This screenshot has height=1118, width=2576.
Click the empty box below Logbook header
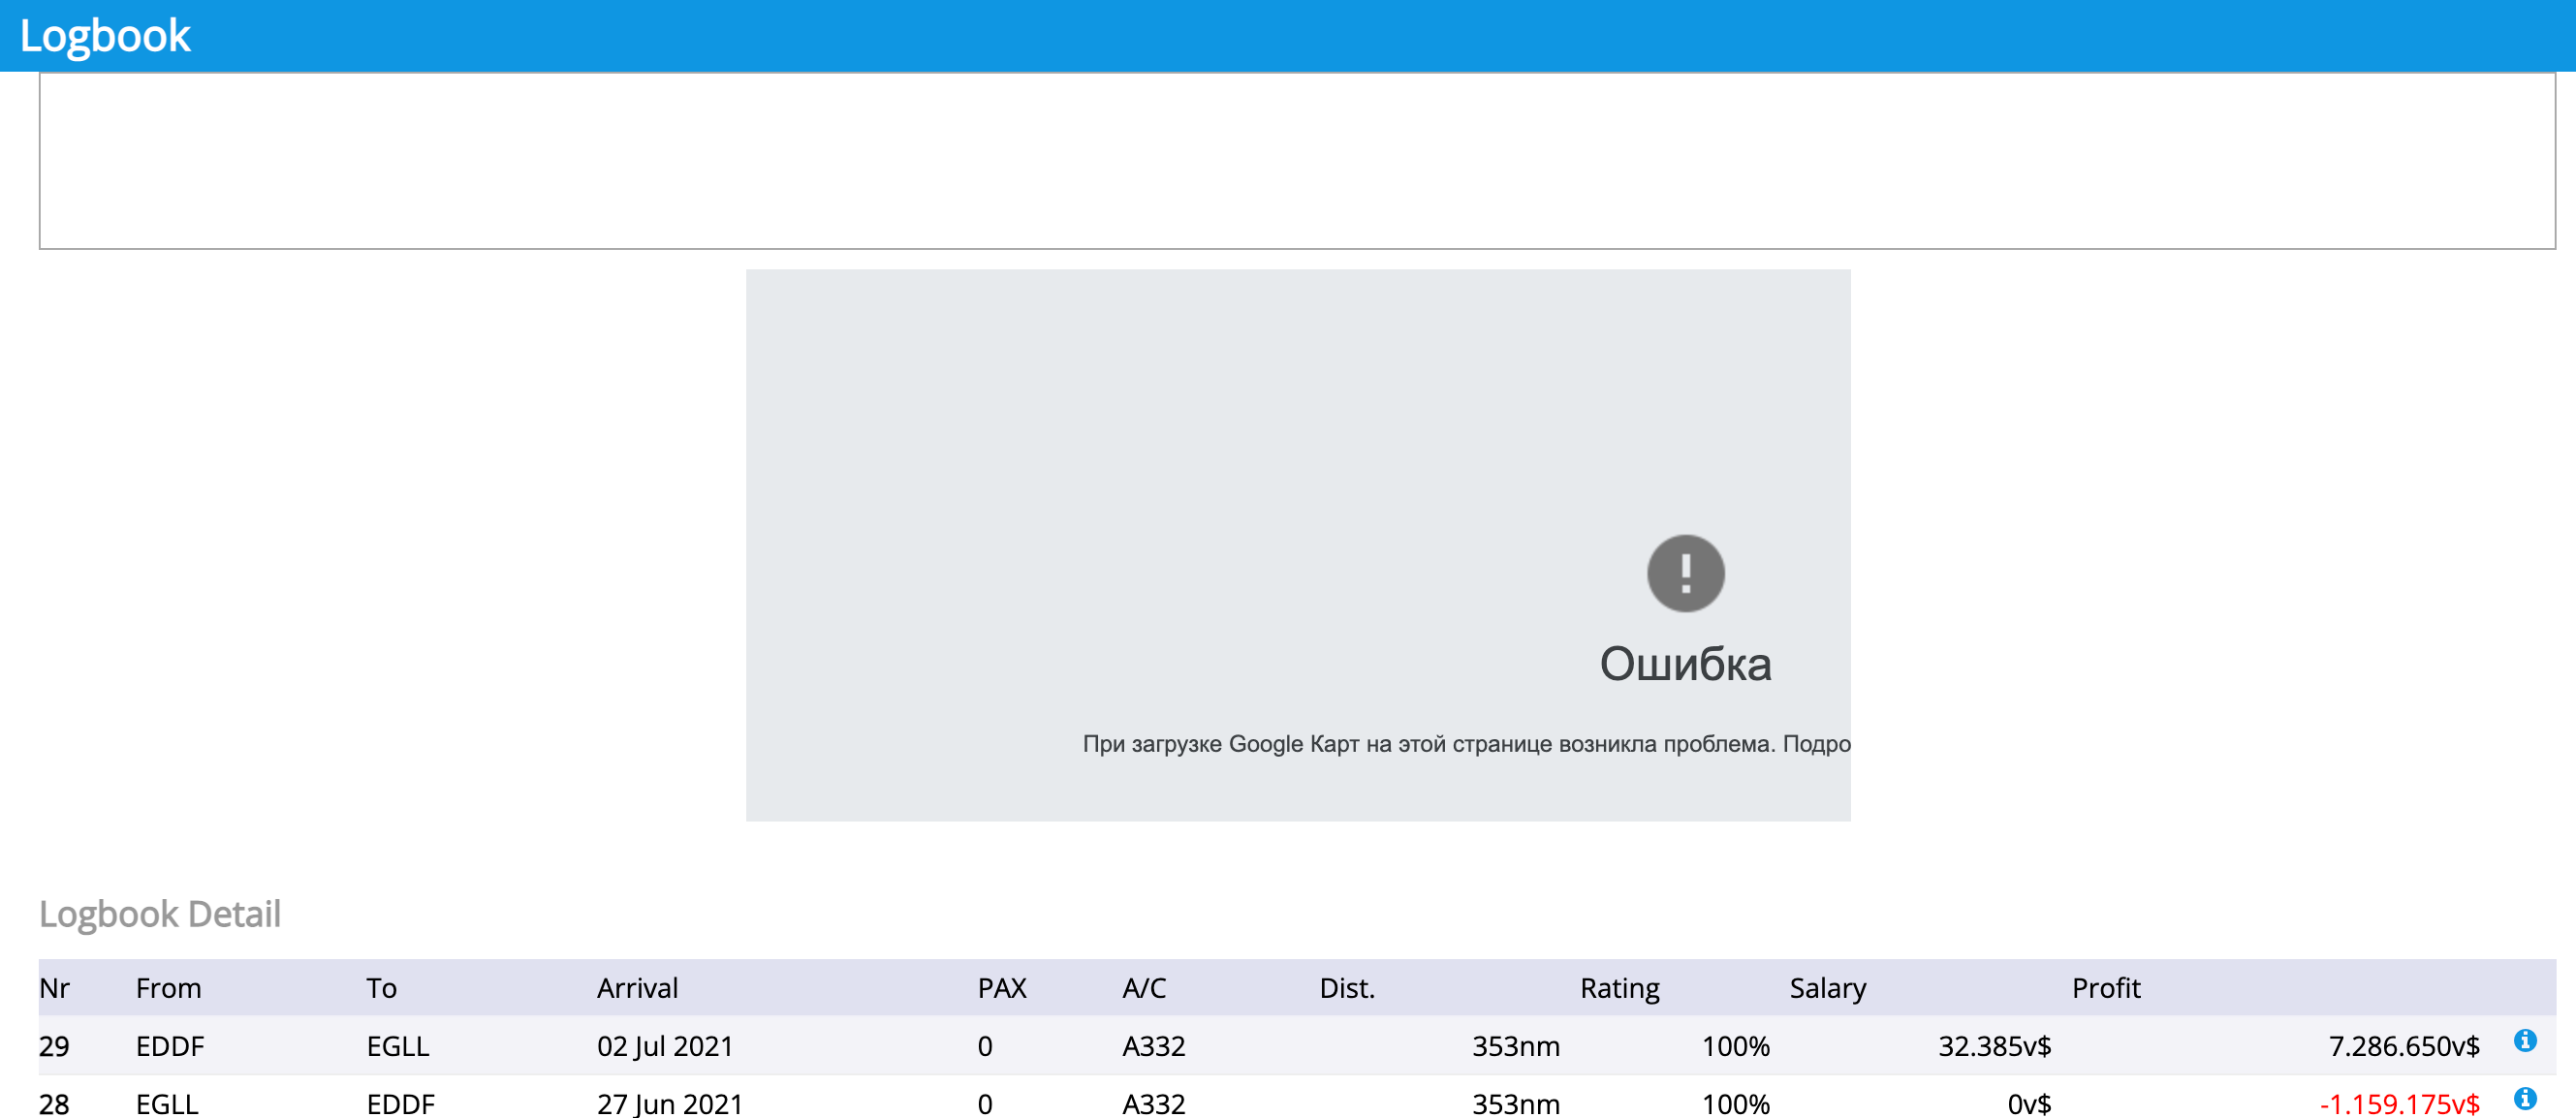[x=1297, y=160]
